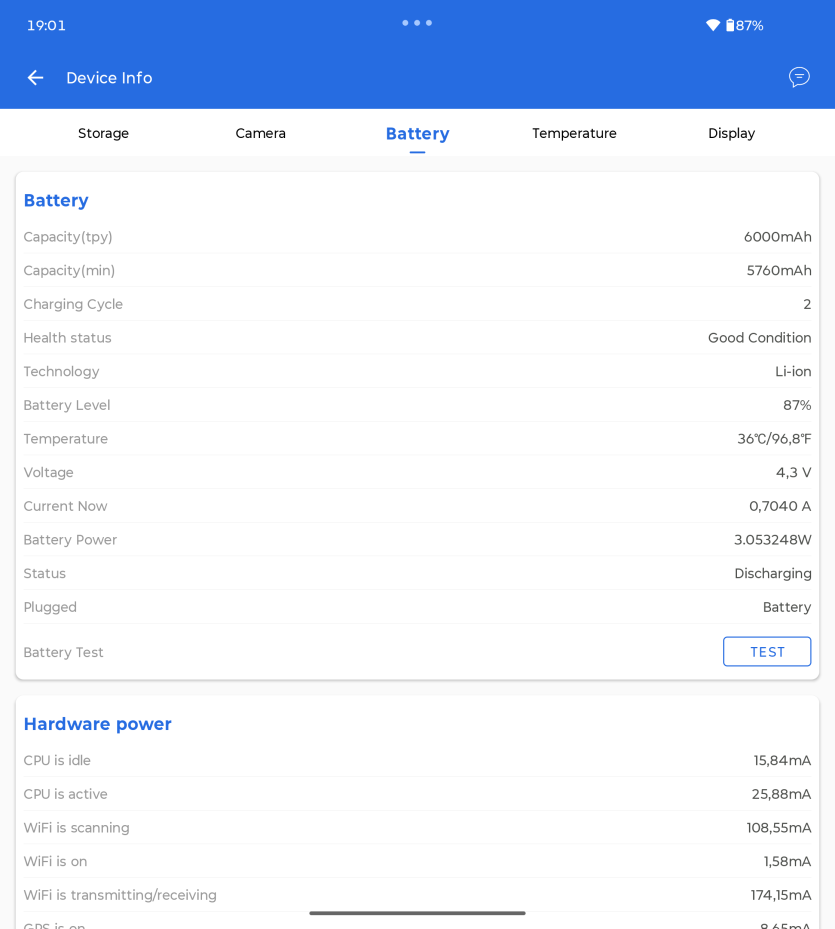This screenshot has height=929, width=835.
Task: Tap the three dots at top center
Action: [x=417, y=23]
